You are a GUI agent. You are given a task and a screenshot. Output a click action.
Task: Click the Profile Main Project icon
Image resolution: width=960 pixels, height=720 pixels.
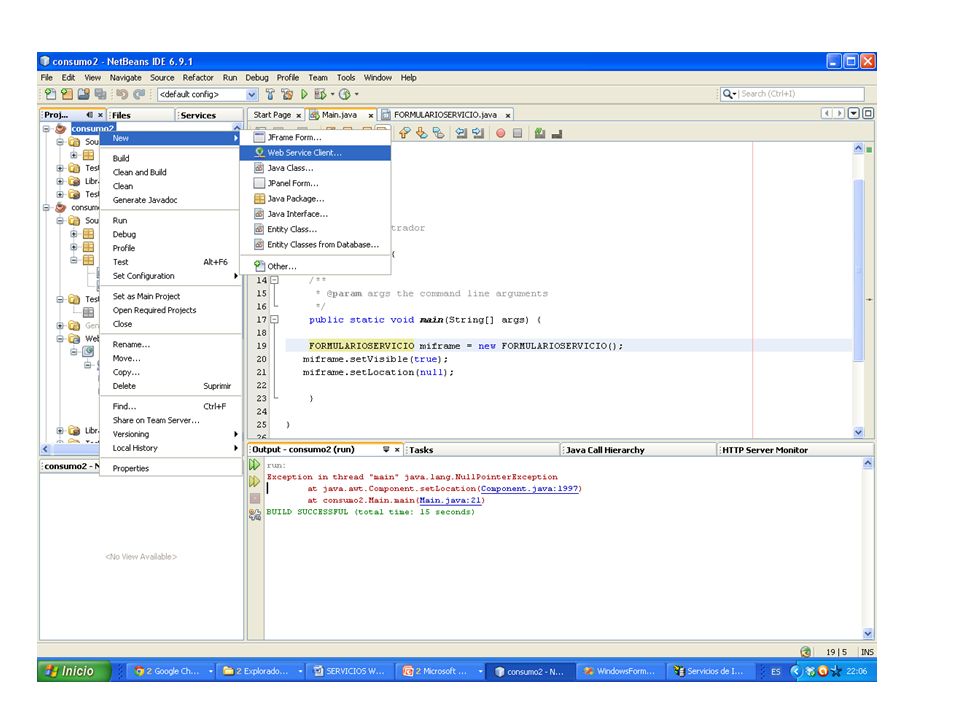pyautogui.click(x=345, y=94)
